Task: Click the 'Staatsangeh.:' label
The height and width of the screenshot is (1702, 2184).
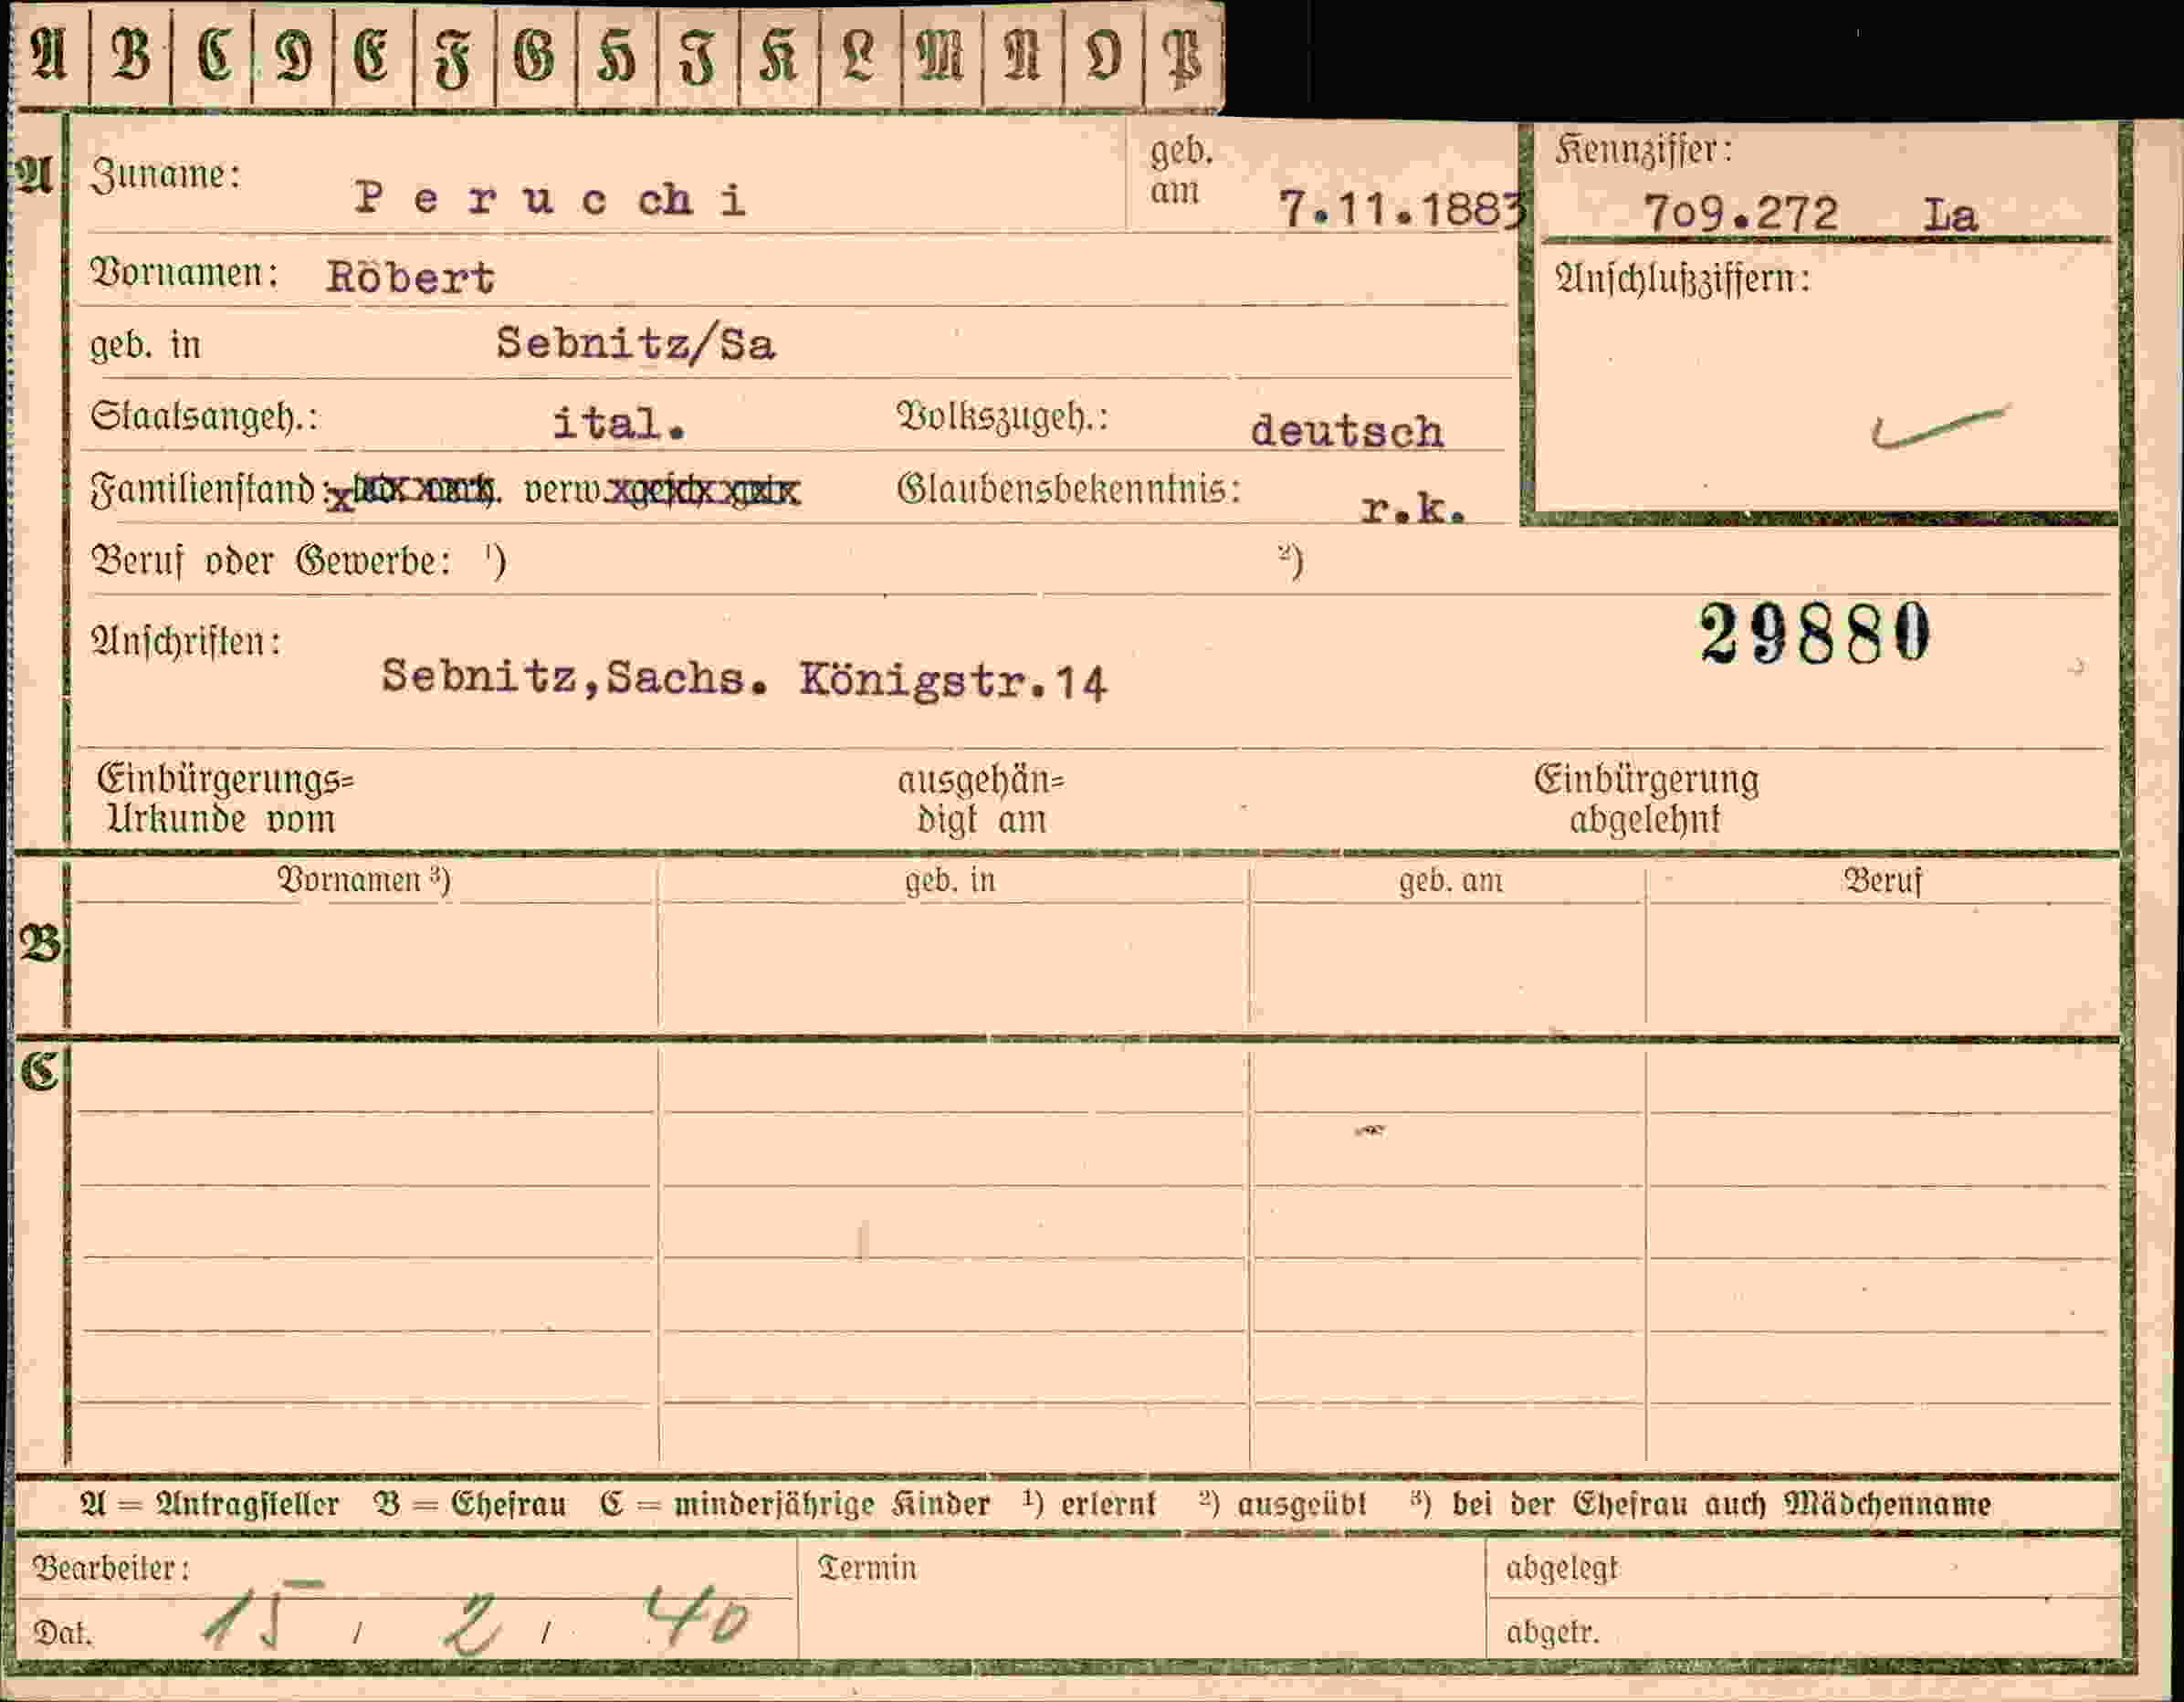Action: [x=204, y=416]
